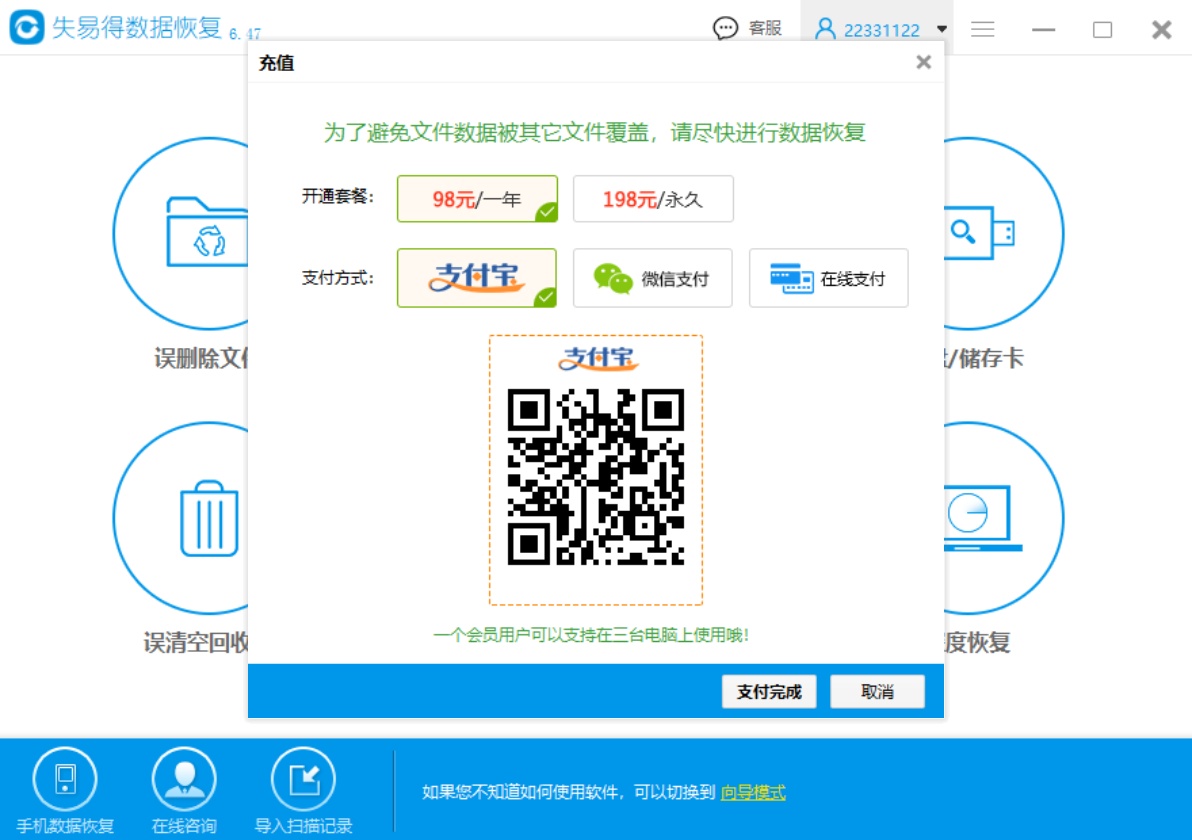The image size is (1192, 840).
Task: Click the Alipay QR code image
Action: tap(596, 477)
